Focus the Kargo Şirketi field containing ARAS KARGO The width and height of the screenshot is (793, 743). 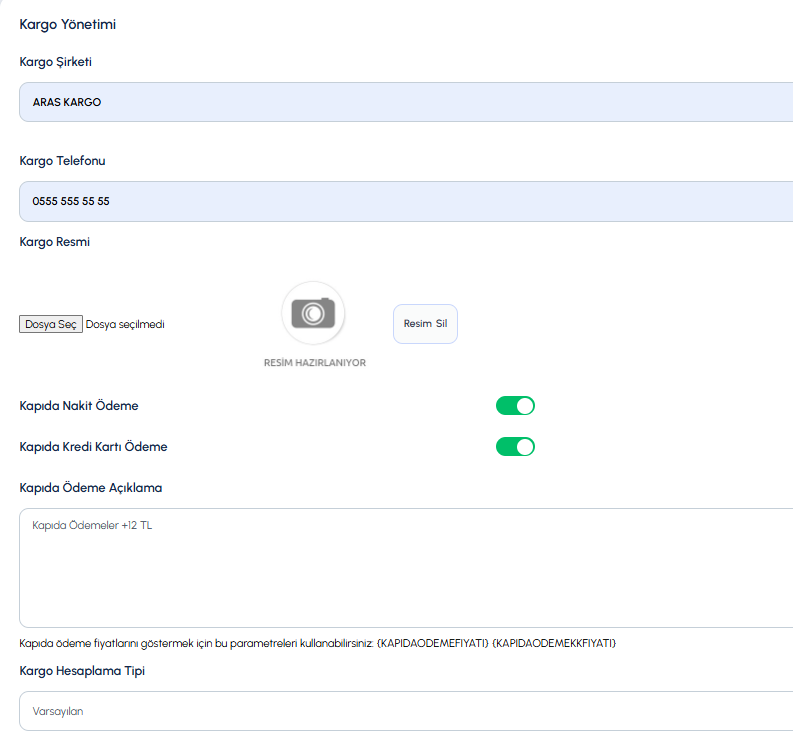(406, 102)
